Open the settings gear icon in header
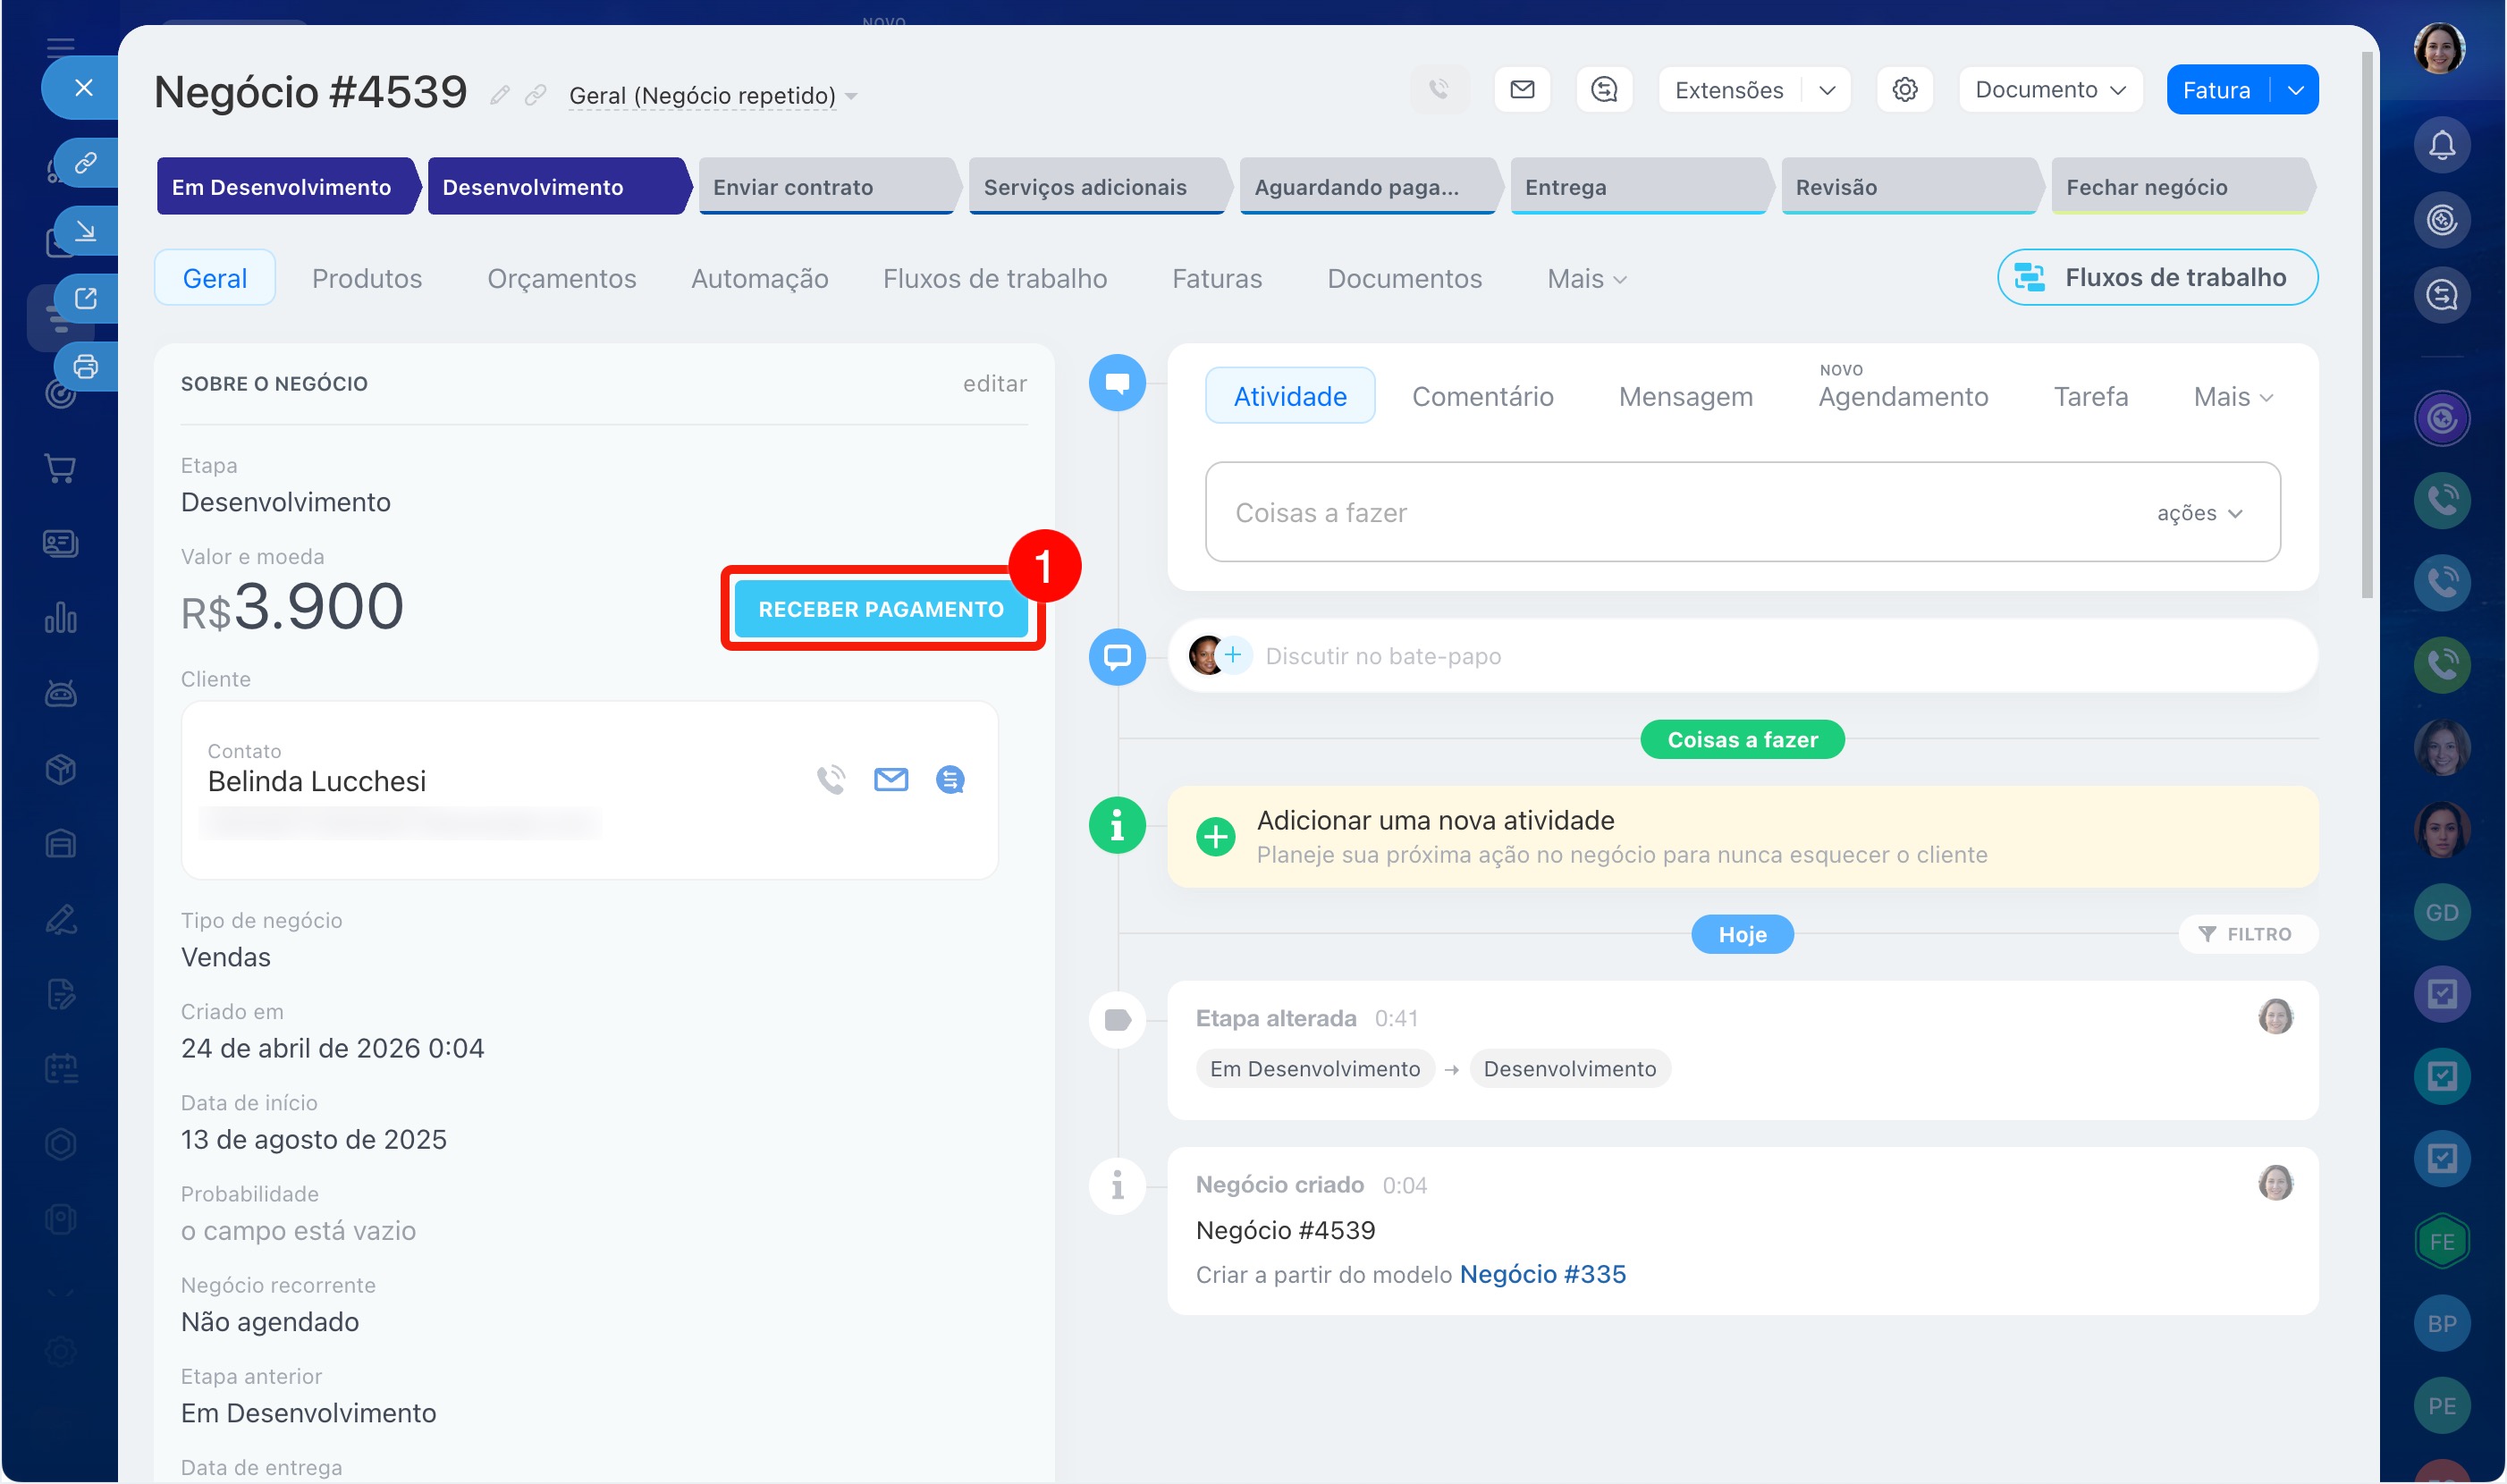 1904,90
